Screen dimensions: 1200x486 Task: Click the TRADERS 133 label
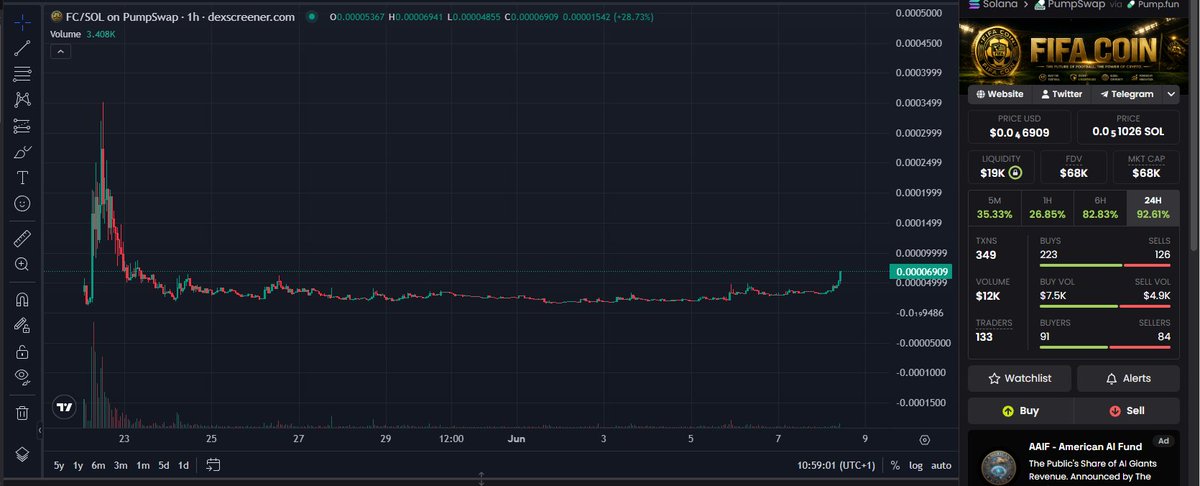tap(993, 330)
